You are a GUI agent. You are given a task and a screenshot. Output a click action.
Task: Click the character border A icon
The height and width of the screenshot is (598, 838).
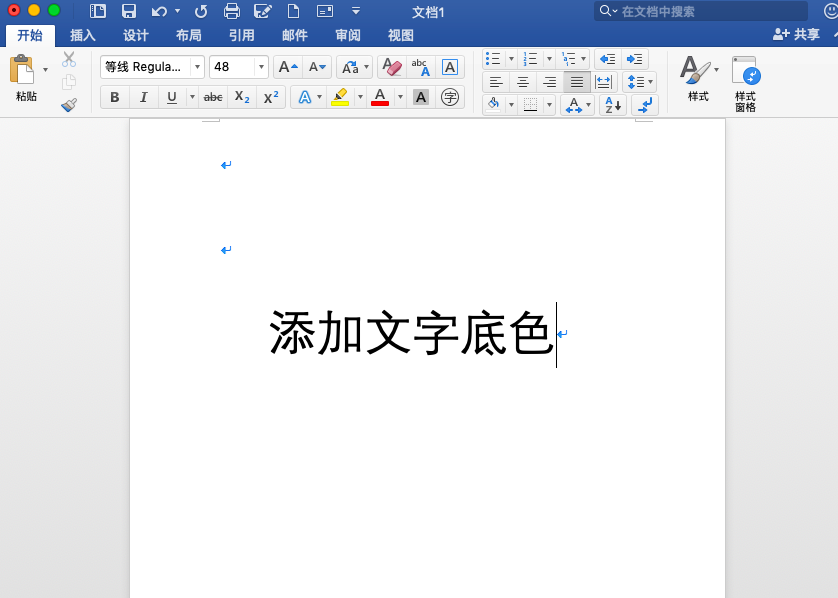coord(449,67)
